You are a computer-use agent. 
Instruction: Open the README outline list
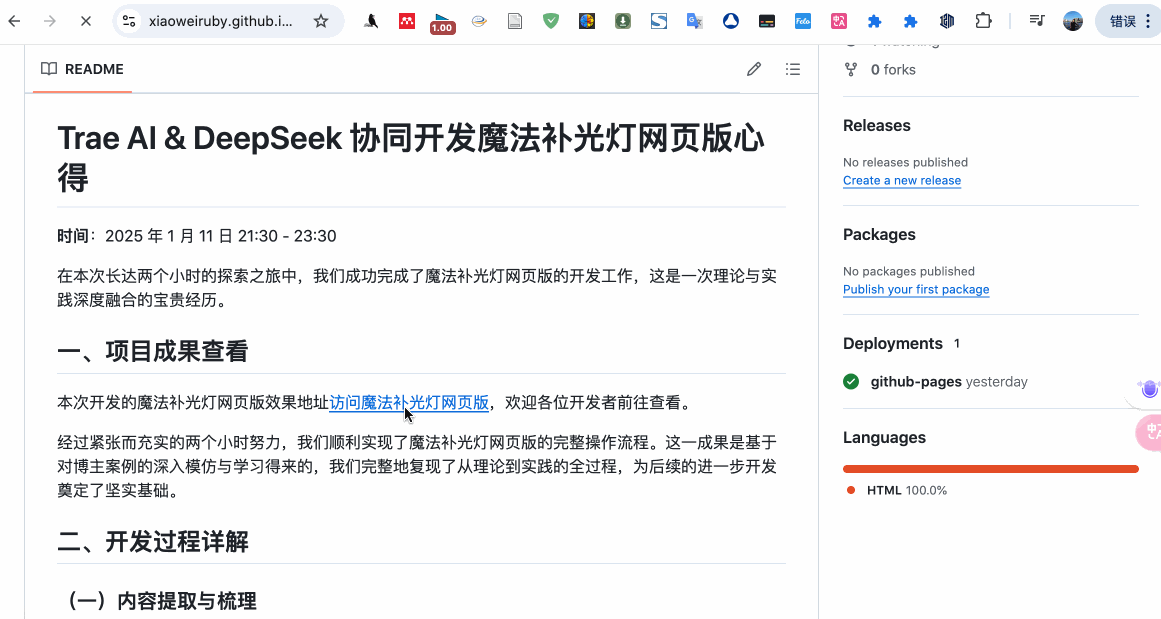[x=793, y=69]
